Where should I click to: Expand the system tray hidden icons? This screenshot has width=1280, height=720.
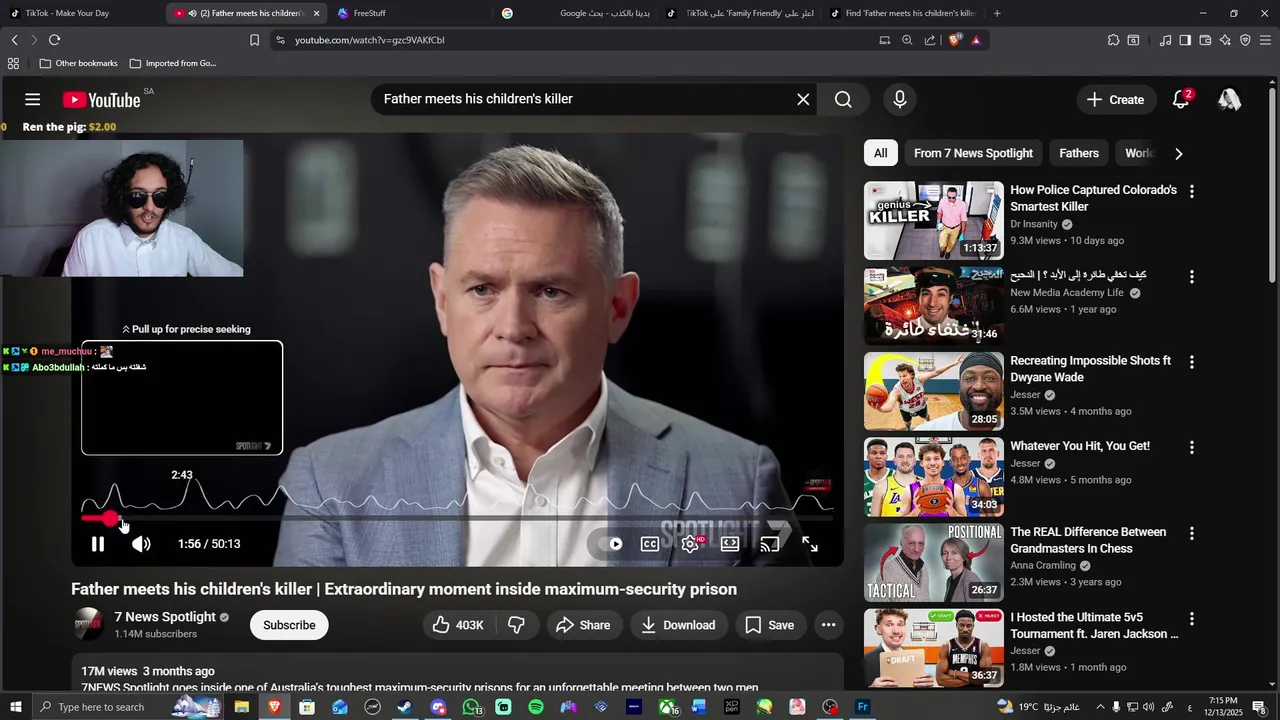coord(1100,707)
